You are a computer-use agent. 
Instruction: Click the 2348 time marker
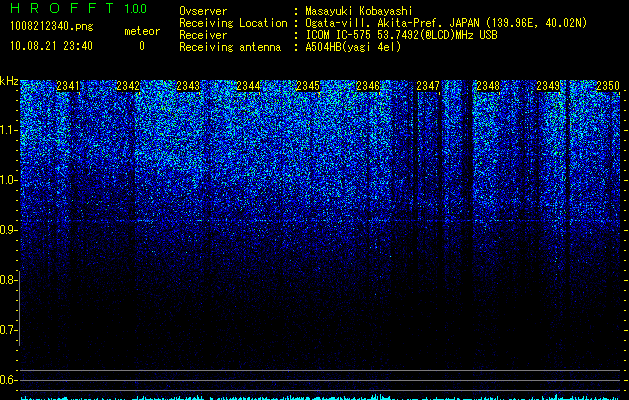488,86
